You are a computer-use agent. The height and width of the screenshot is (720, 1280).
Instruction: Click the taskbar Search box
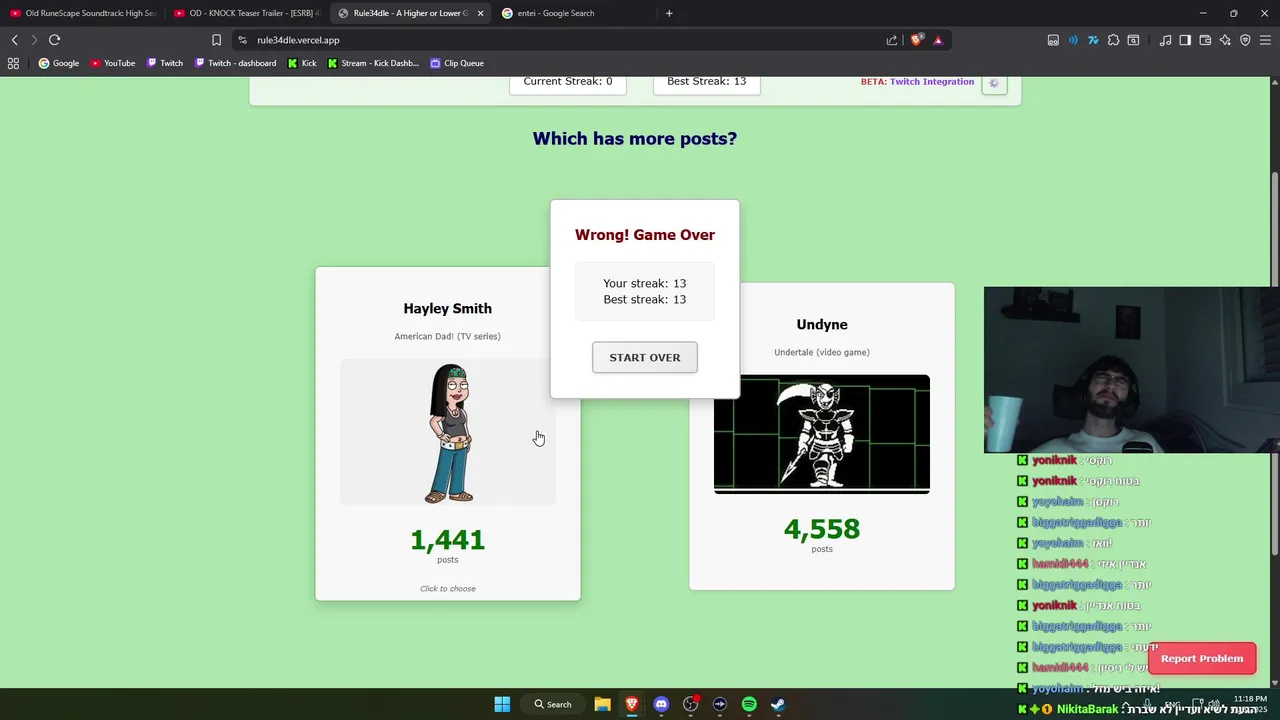pyautogui.click(x=553, y=704)
